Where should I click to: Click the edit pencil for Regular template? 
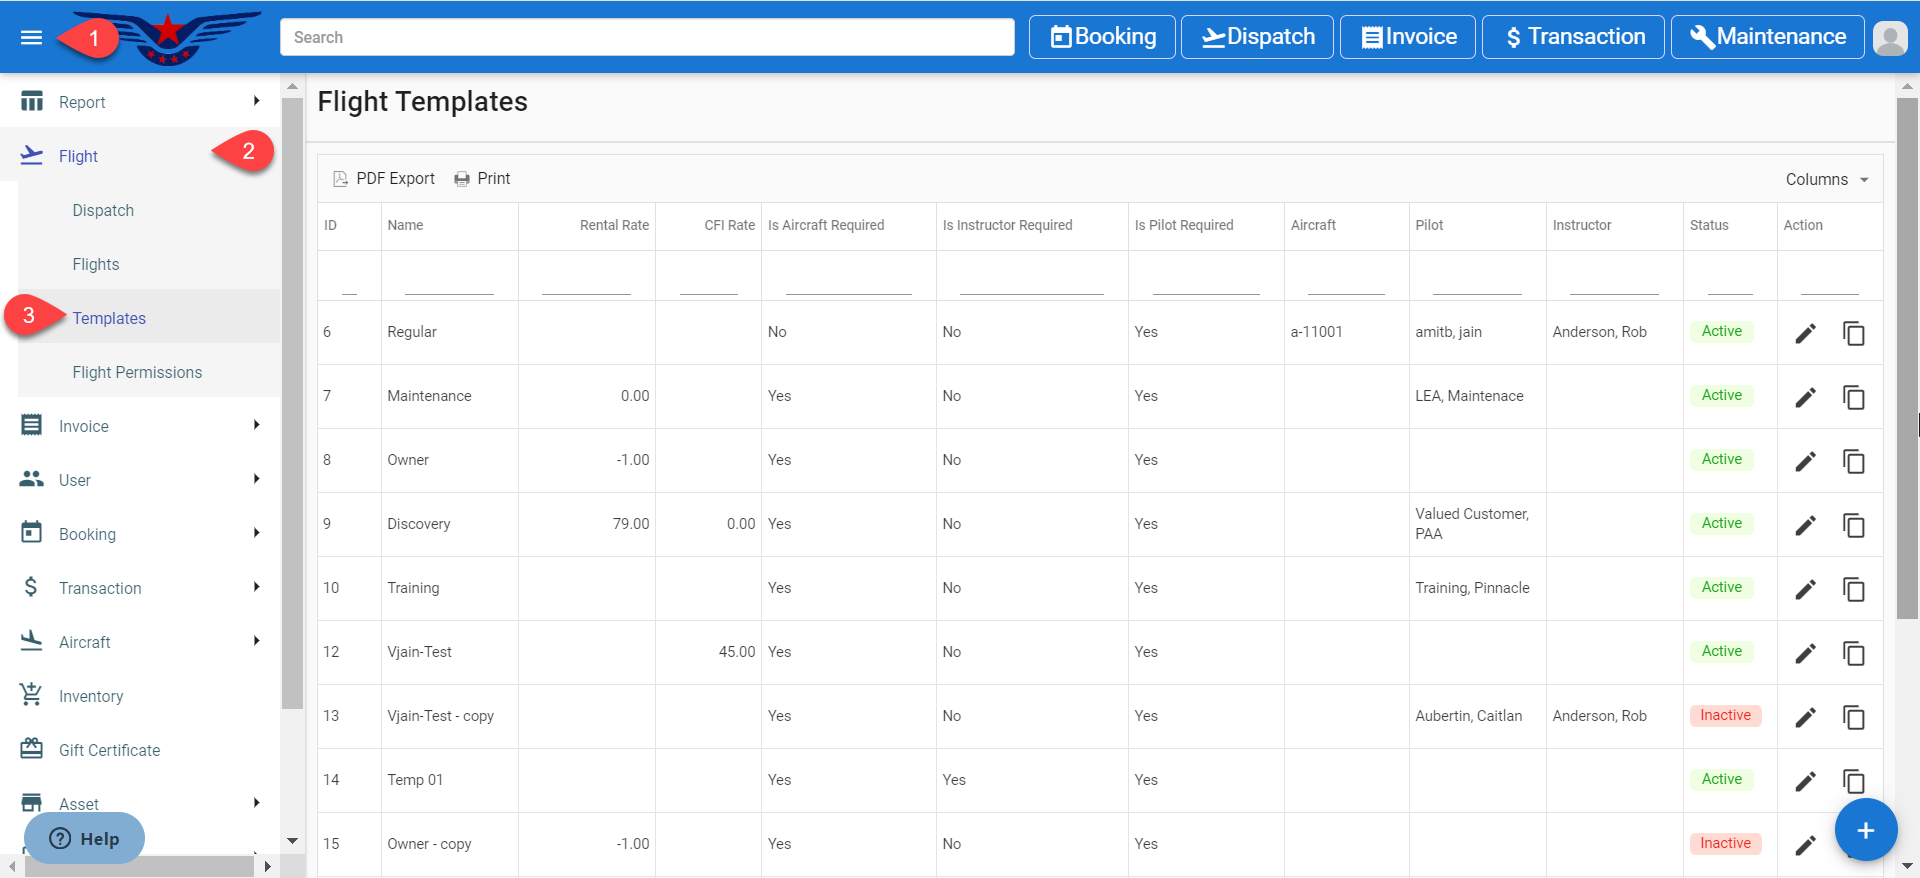pos(1805,334)
